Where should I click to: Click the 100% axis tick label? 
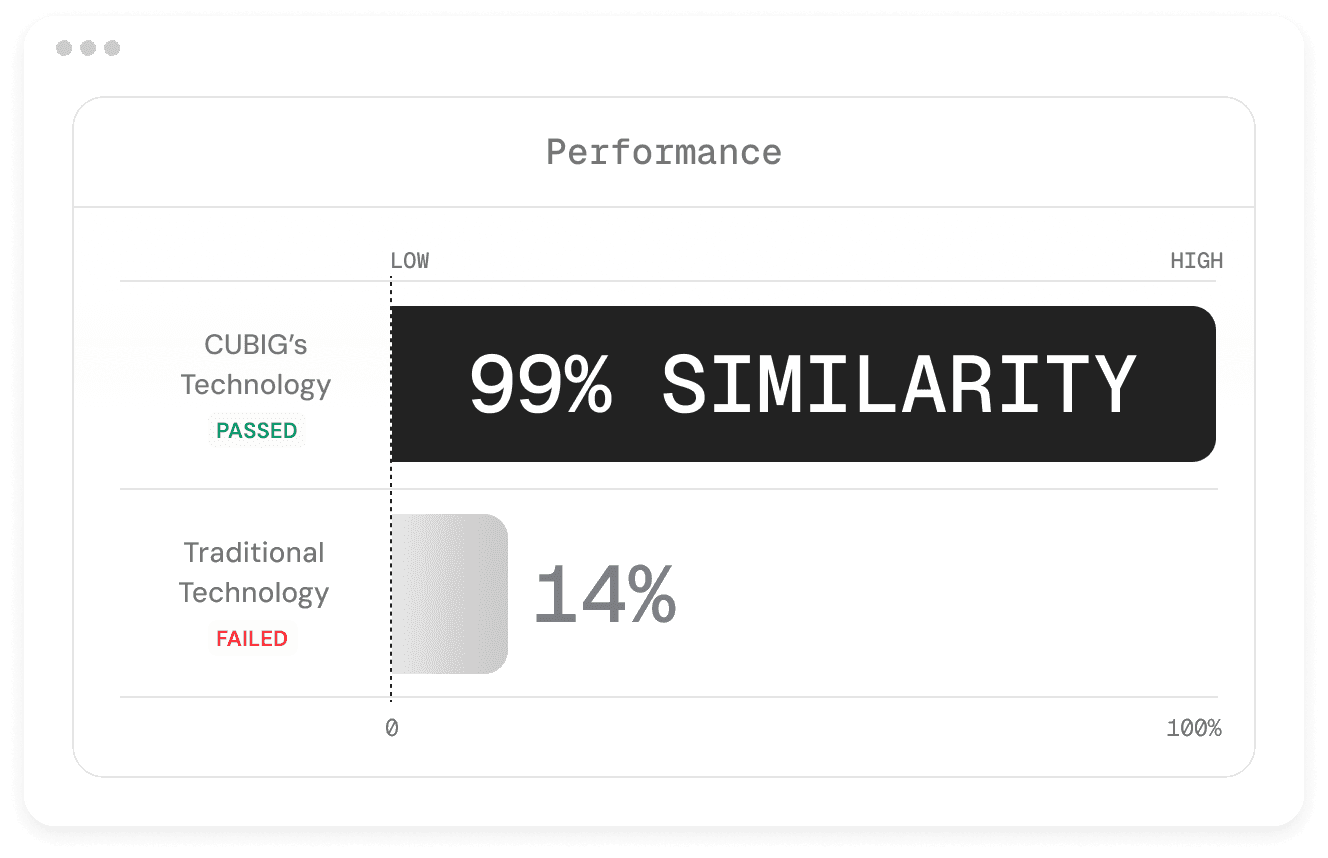1194,729
